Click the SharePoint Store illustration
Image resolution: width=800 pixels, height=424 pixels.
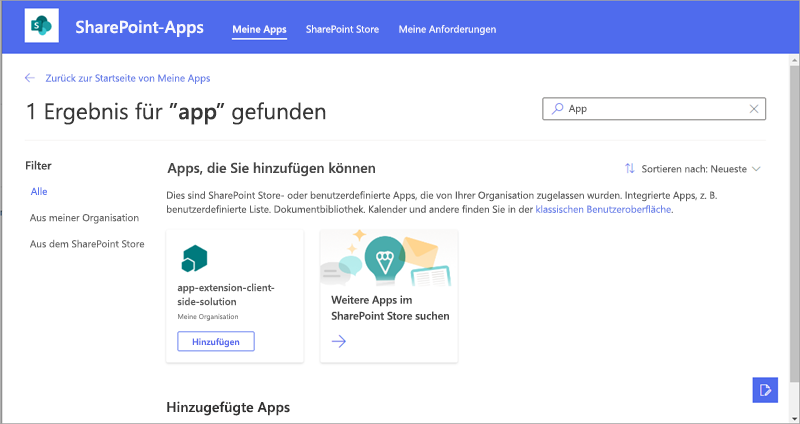[389, 258]
